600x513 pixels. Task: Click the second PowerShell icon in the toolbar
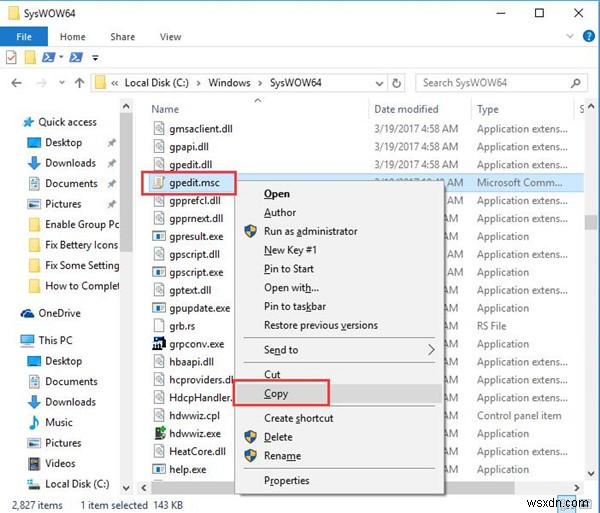(x=76, y=57)
